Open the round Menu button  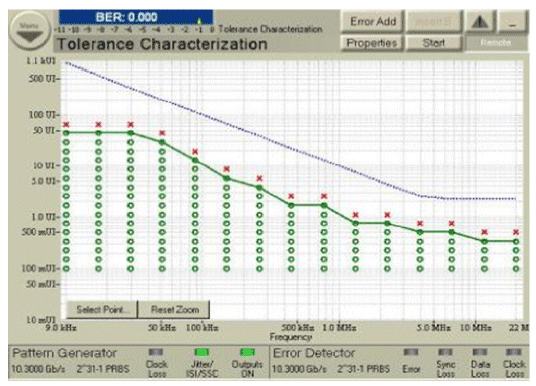[x=30, y=31]
